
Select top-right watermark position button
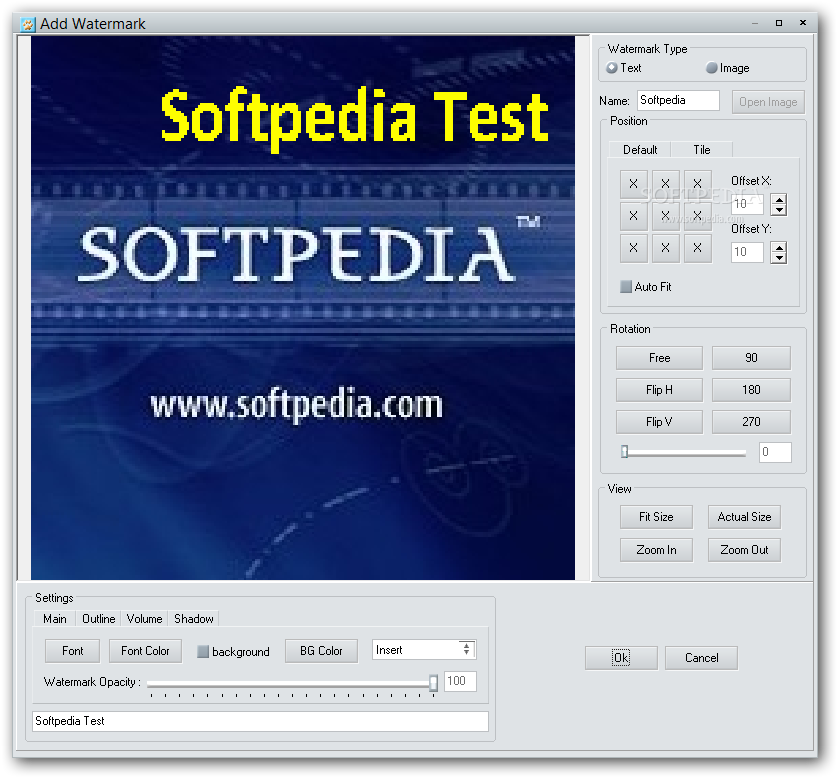(697, 184)
